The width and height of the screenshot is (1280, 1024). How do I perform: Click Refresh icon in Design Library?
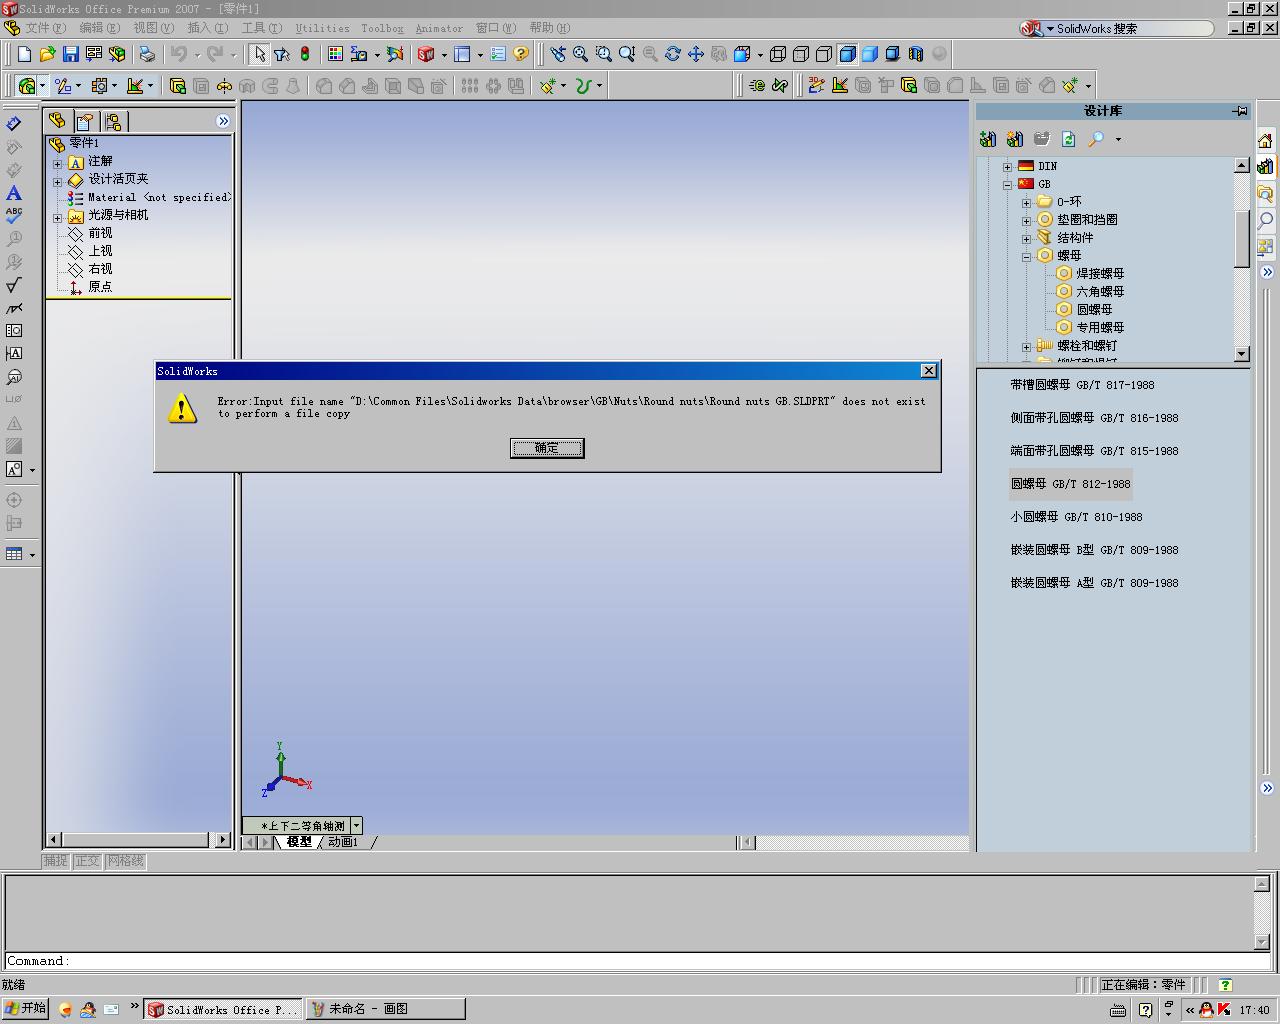click(x=1069, y=139)
